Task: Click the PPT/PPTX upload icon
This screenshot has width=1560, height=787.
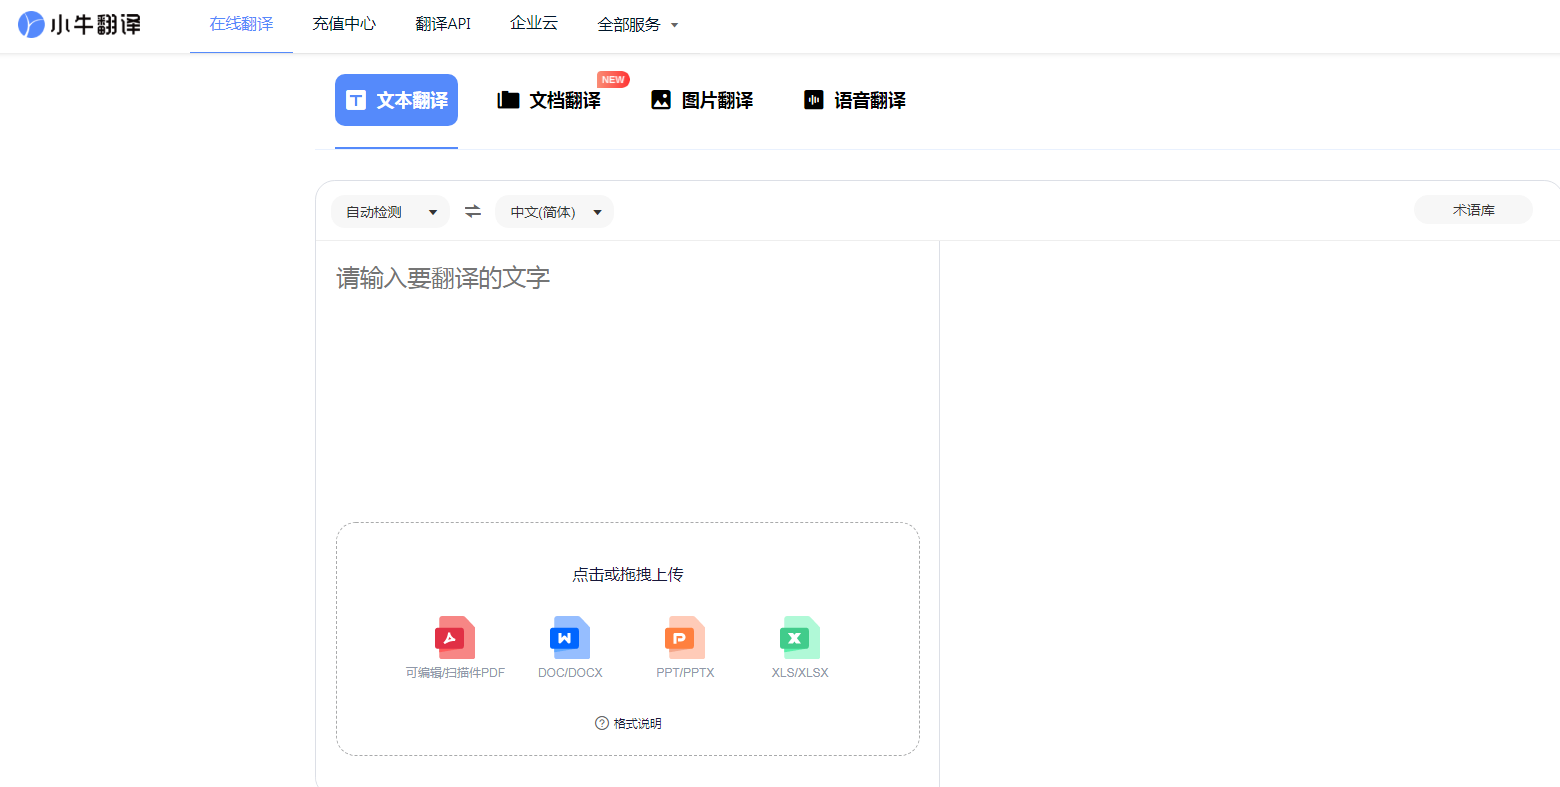Action: [684, 638]
